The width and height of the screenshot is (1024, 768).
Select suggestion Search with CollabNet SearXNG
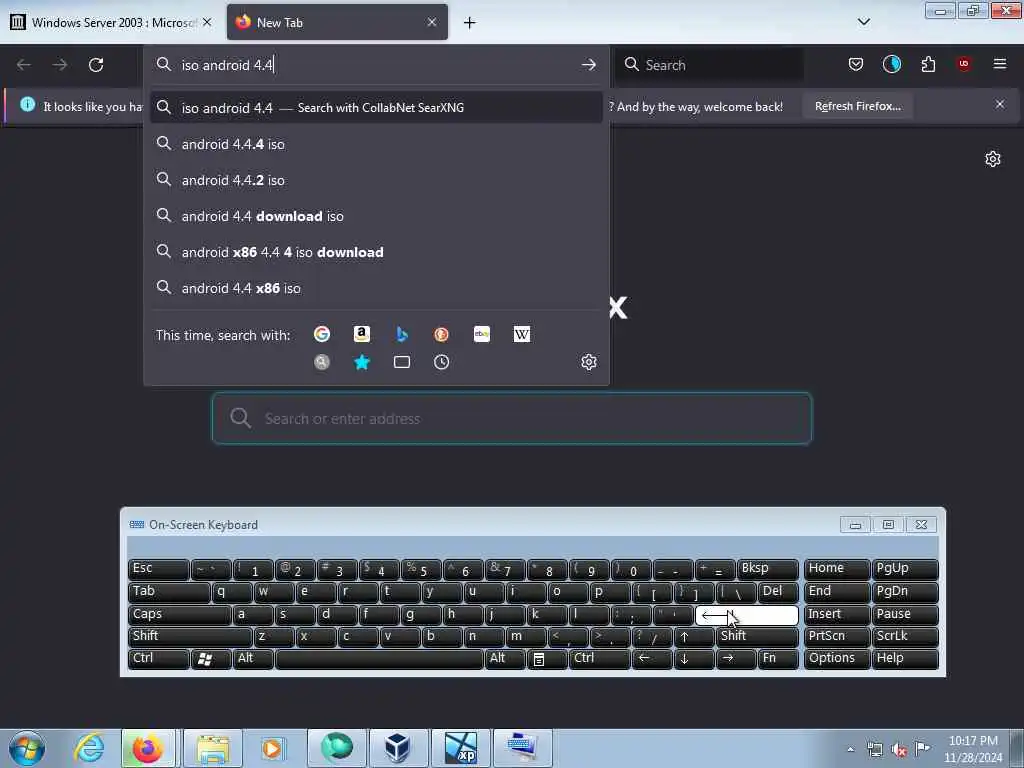pos(376,108)
